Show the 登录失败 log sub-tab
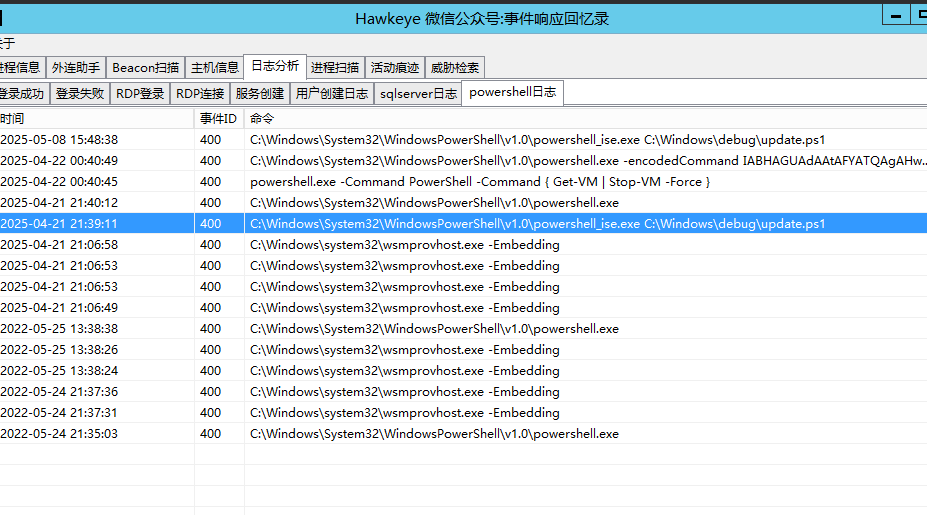Screen dimensions: 927x515 (80, 94)
